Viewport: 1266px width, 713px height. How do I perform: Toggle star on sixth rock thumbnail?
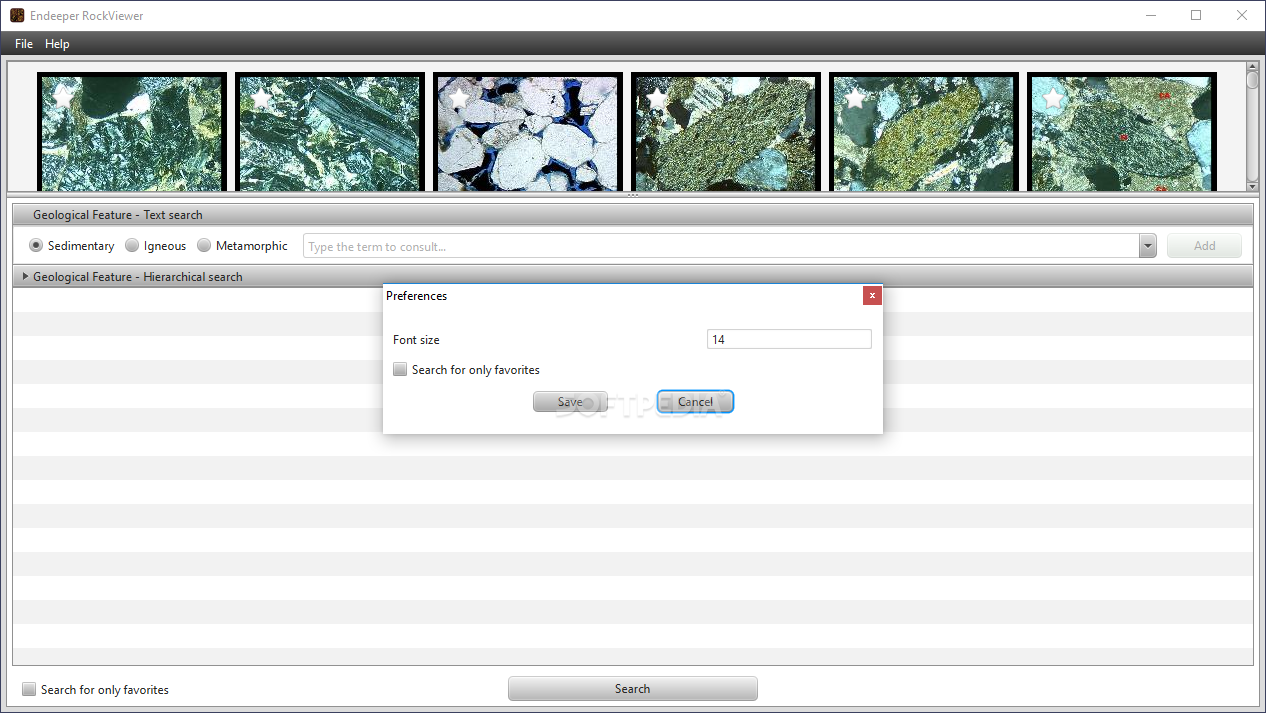pos(1053,97)
